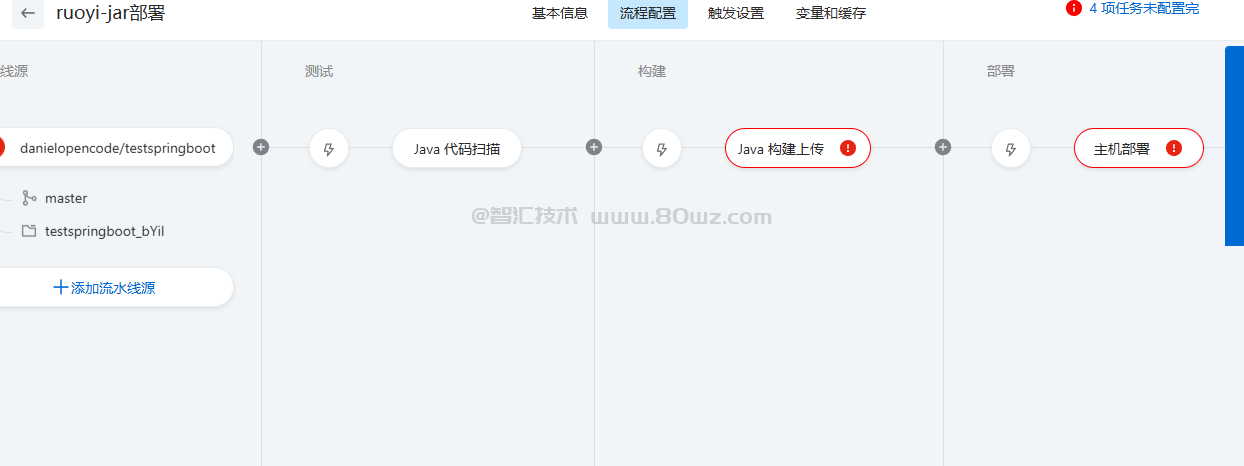Click the red error icon on 主机部署
Viewport: 1244px width, 466px height.
coord(1174,148)
